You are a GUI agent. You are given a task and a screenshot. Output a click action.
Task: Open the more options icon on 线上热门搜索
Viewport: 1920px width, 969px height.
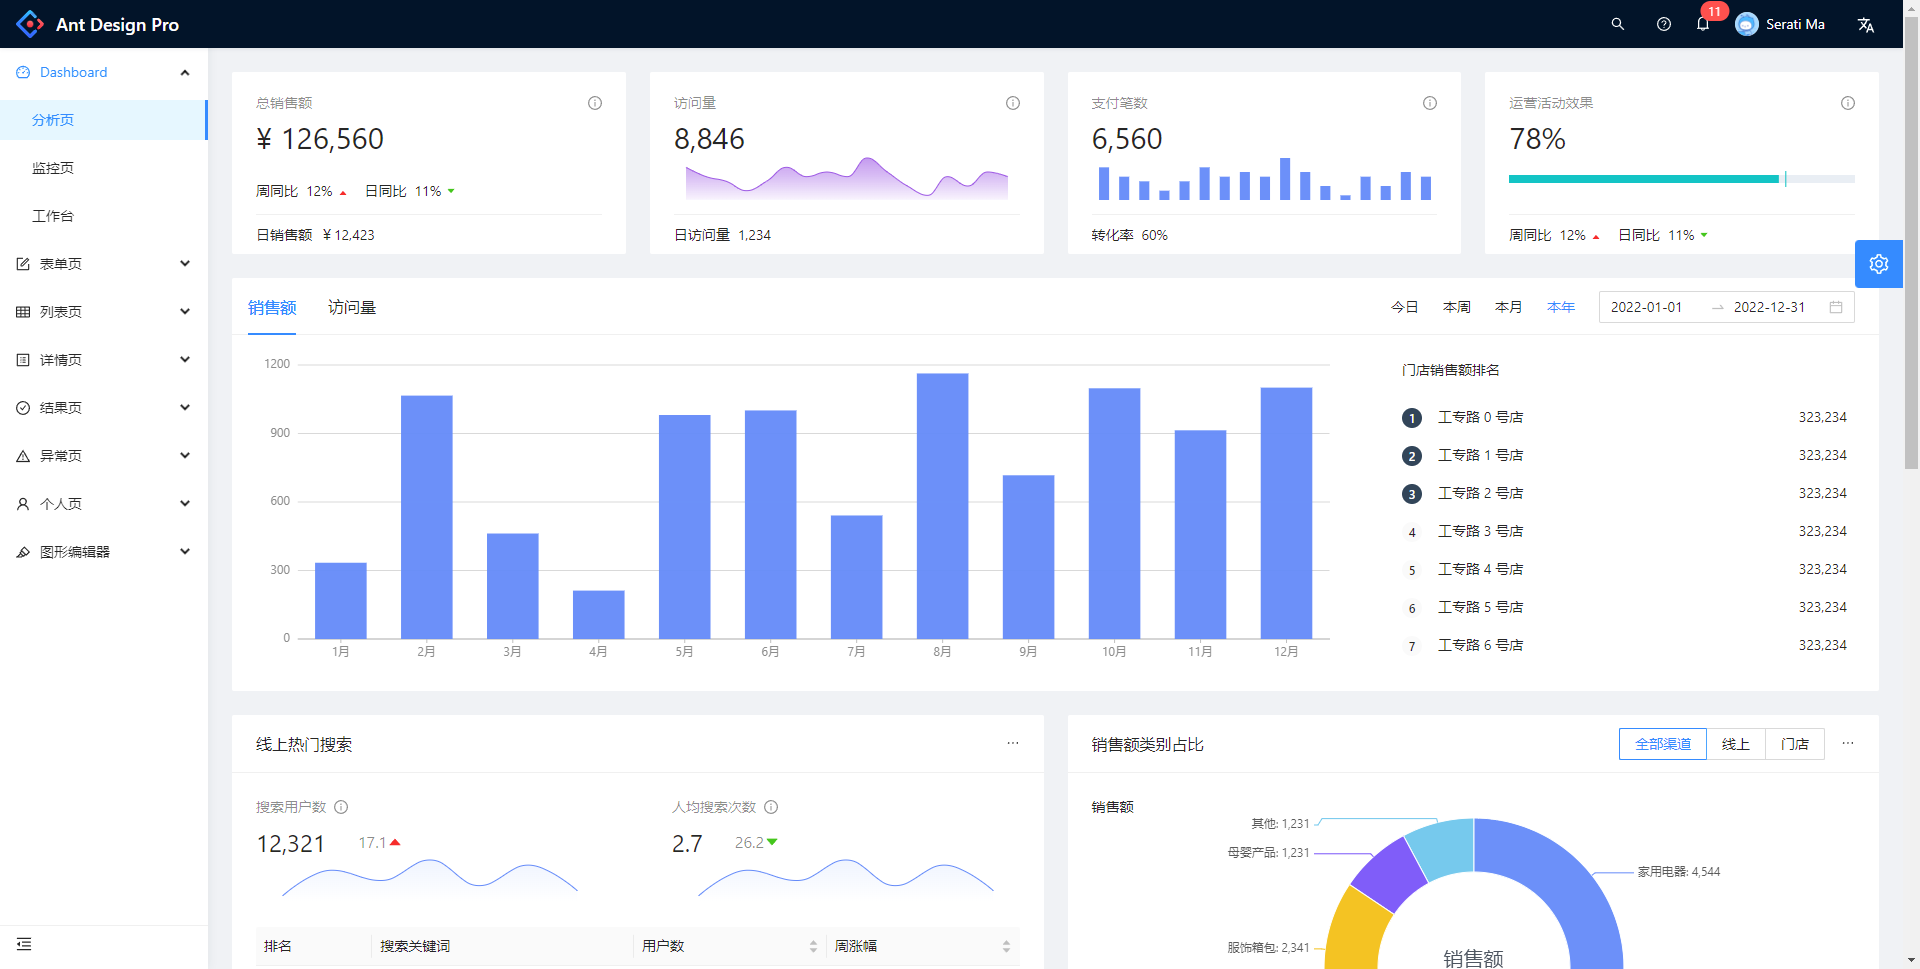click(1013, 743)
